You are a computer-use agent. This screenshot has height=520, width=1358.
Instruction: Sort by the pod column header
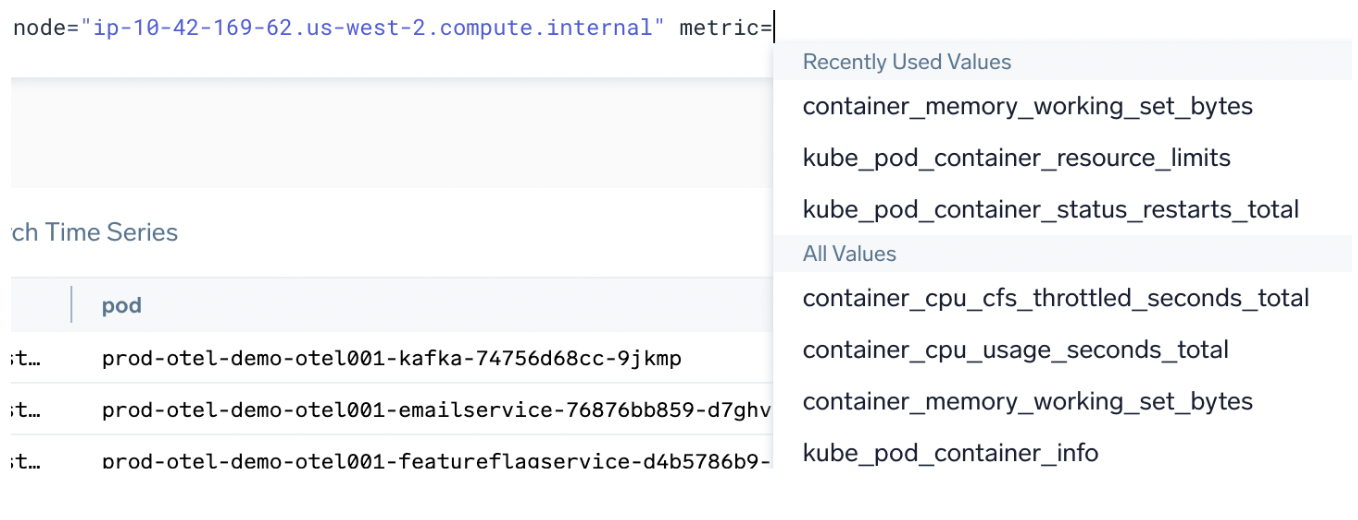pyautogui.click(x=121, y=305)
